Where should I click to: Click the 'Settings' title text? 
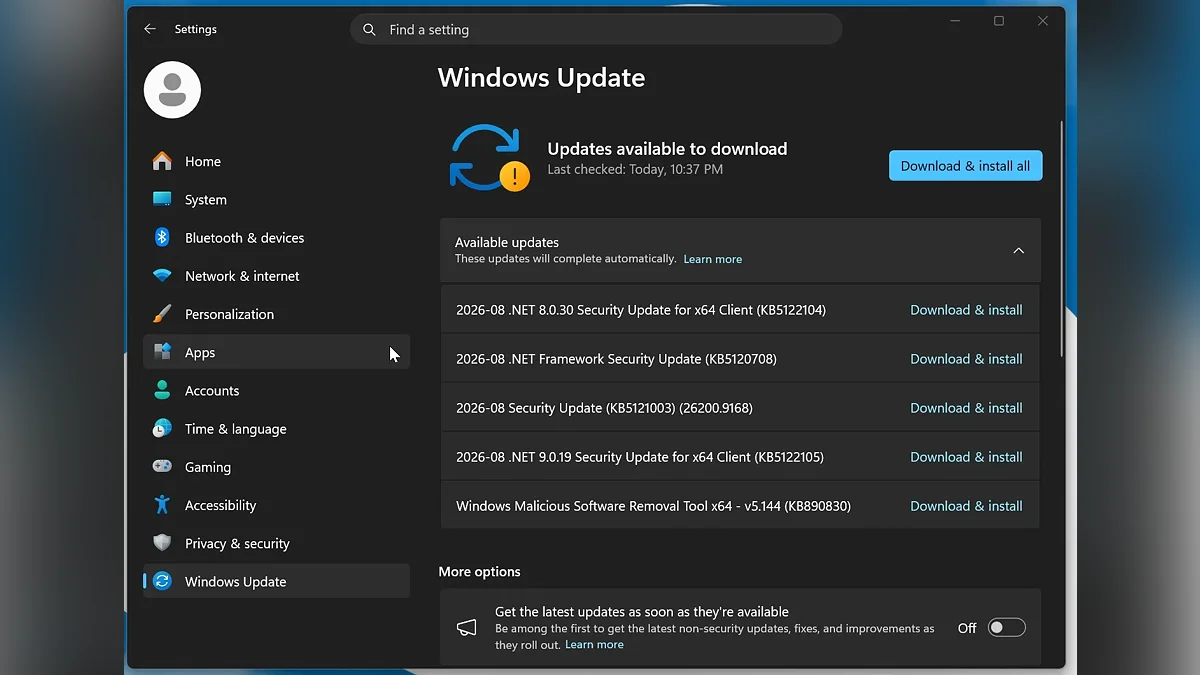coord(195,29)
